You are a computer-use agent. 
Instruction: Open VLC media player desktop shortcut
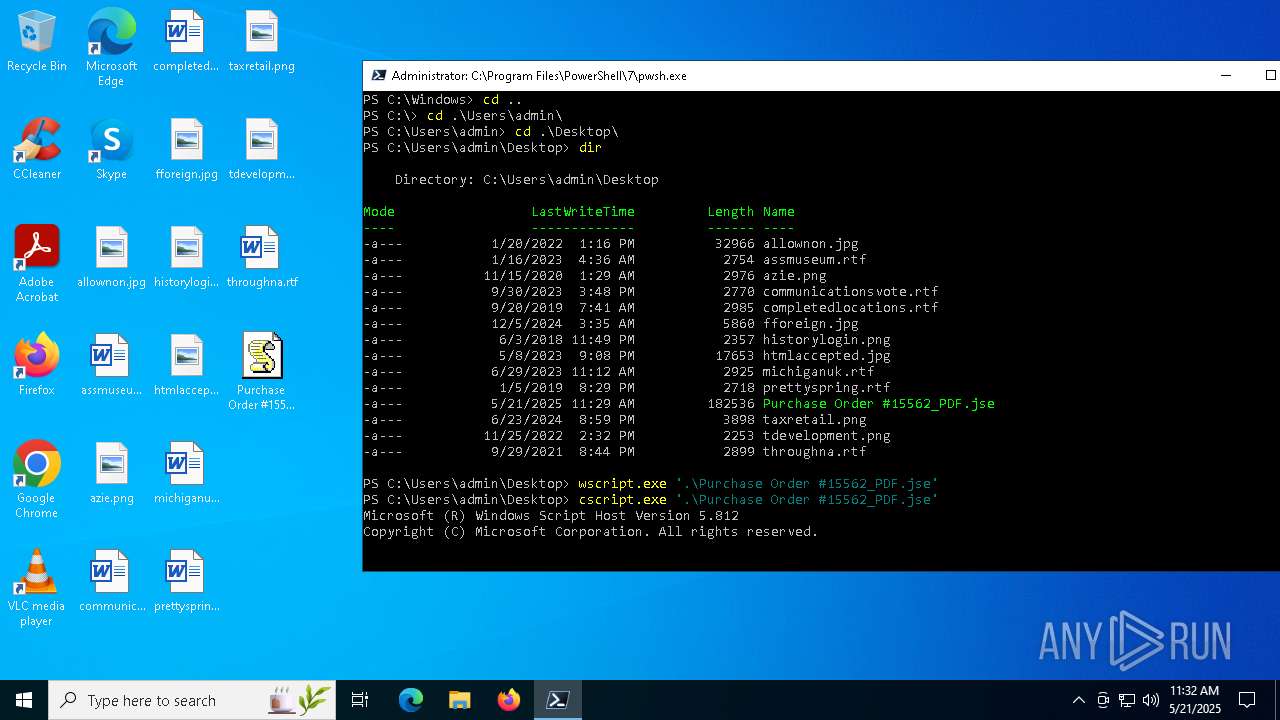pyautogui.click(x=37, y=588)
